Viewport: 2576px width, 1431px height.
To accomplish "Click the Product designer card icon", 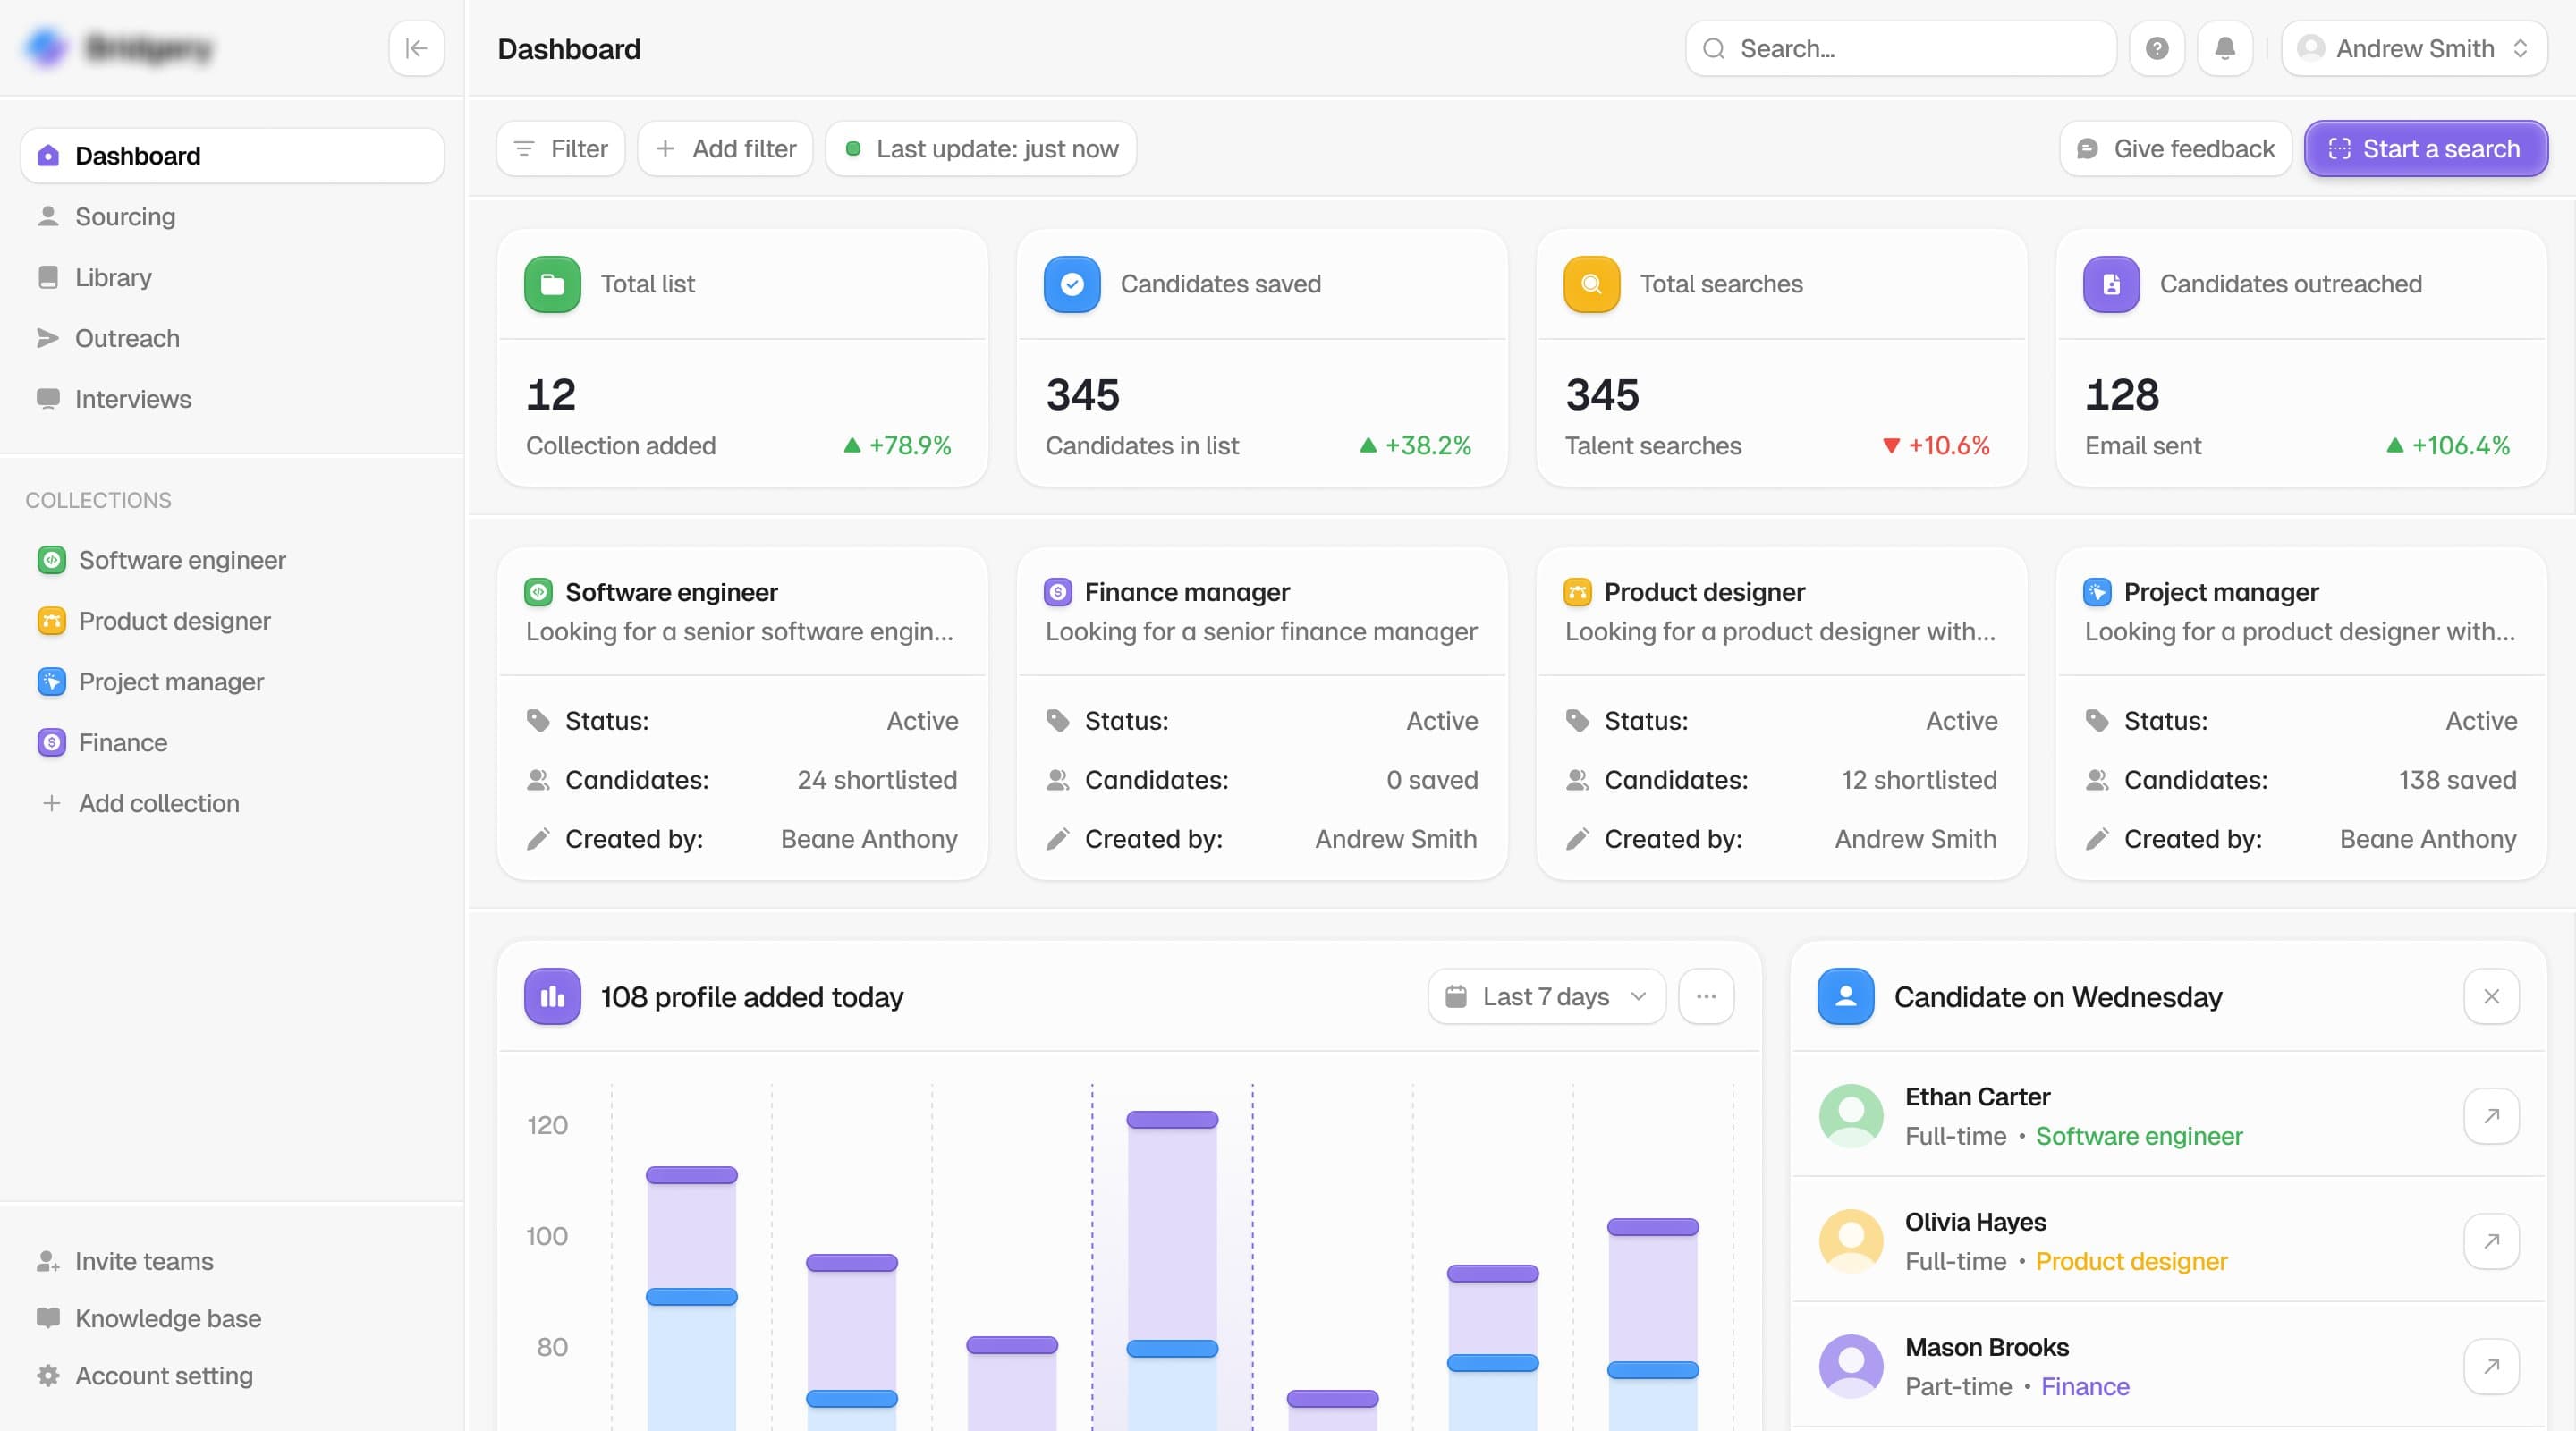I will [x=1577, y=592].
